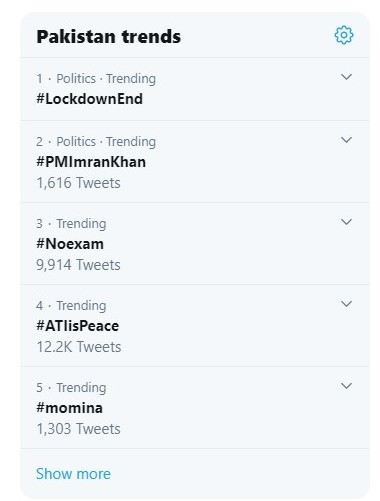The height and width of the screenshot is (501, 380).
Task: Open chevron menu beside #momina
Action: coord(346,386)
